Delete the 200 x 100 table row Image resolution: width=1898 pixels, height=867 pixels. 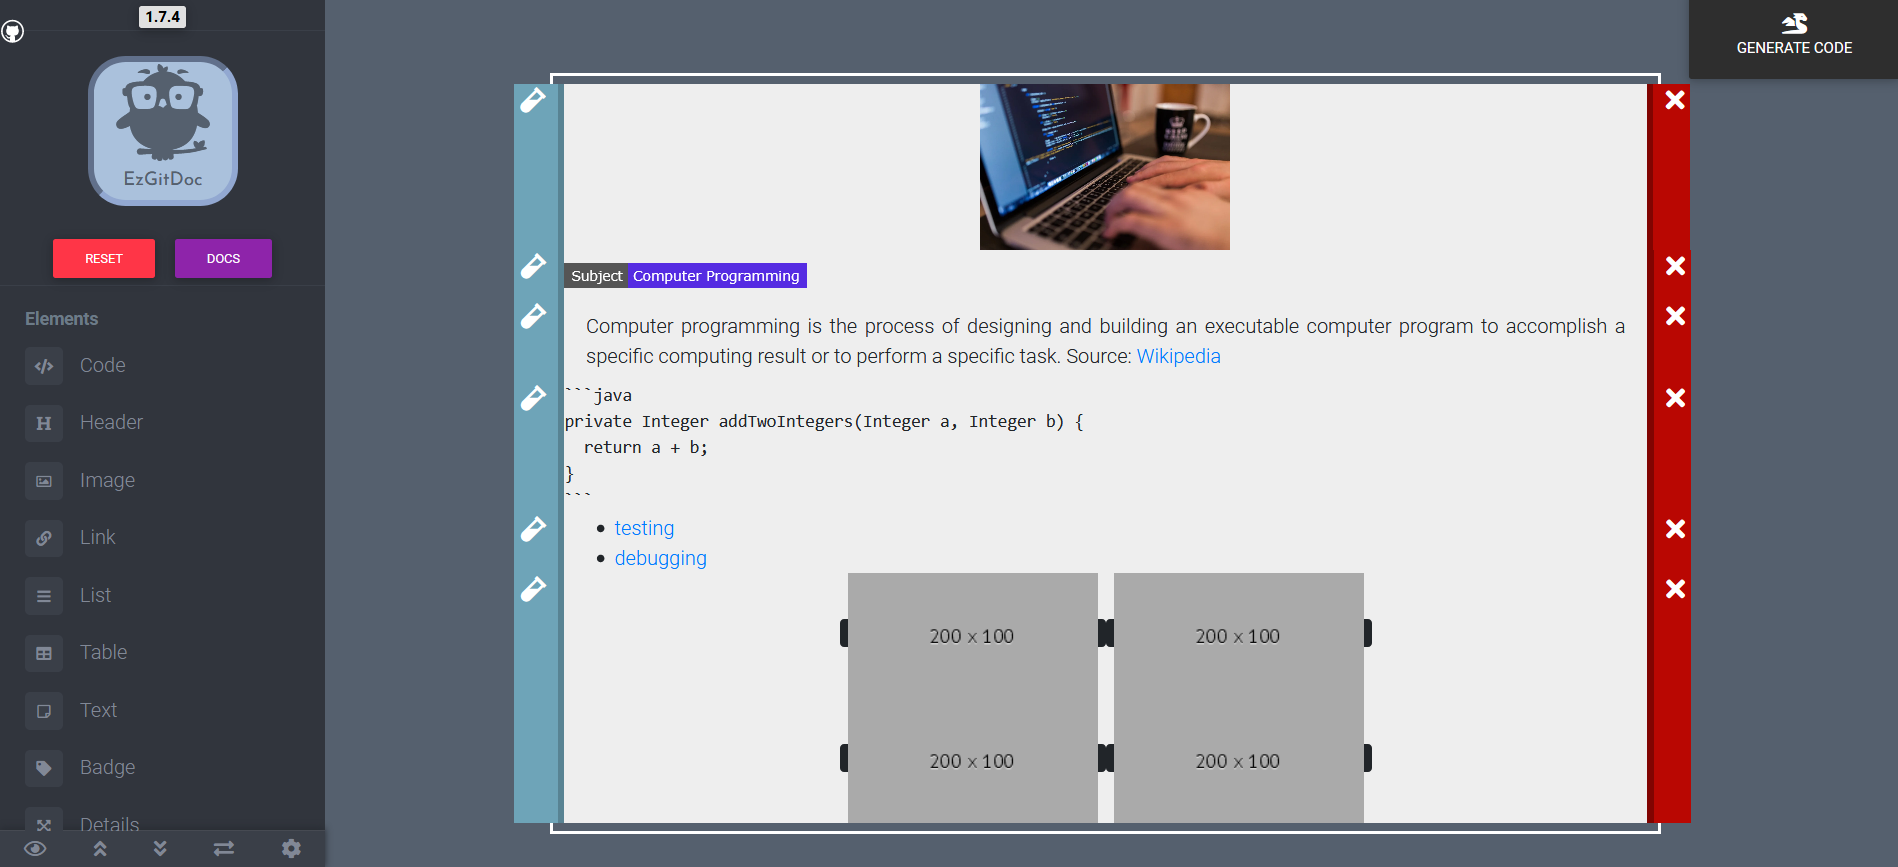pos(1675,589)
